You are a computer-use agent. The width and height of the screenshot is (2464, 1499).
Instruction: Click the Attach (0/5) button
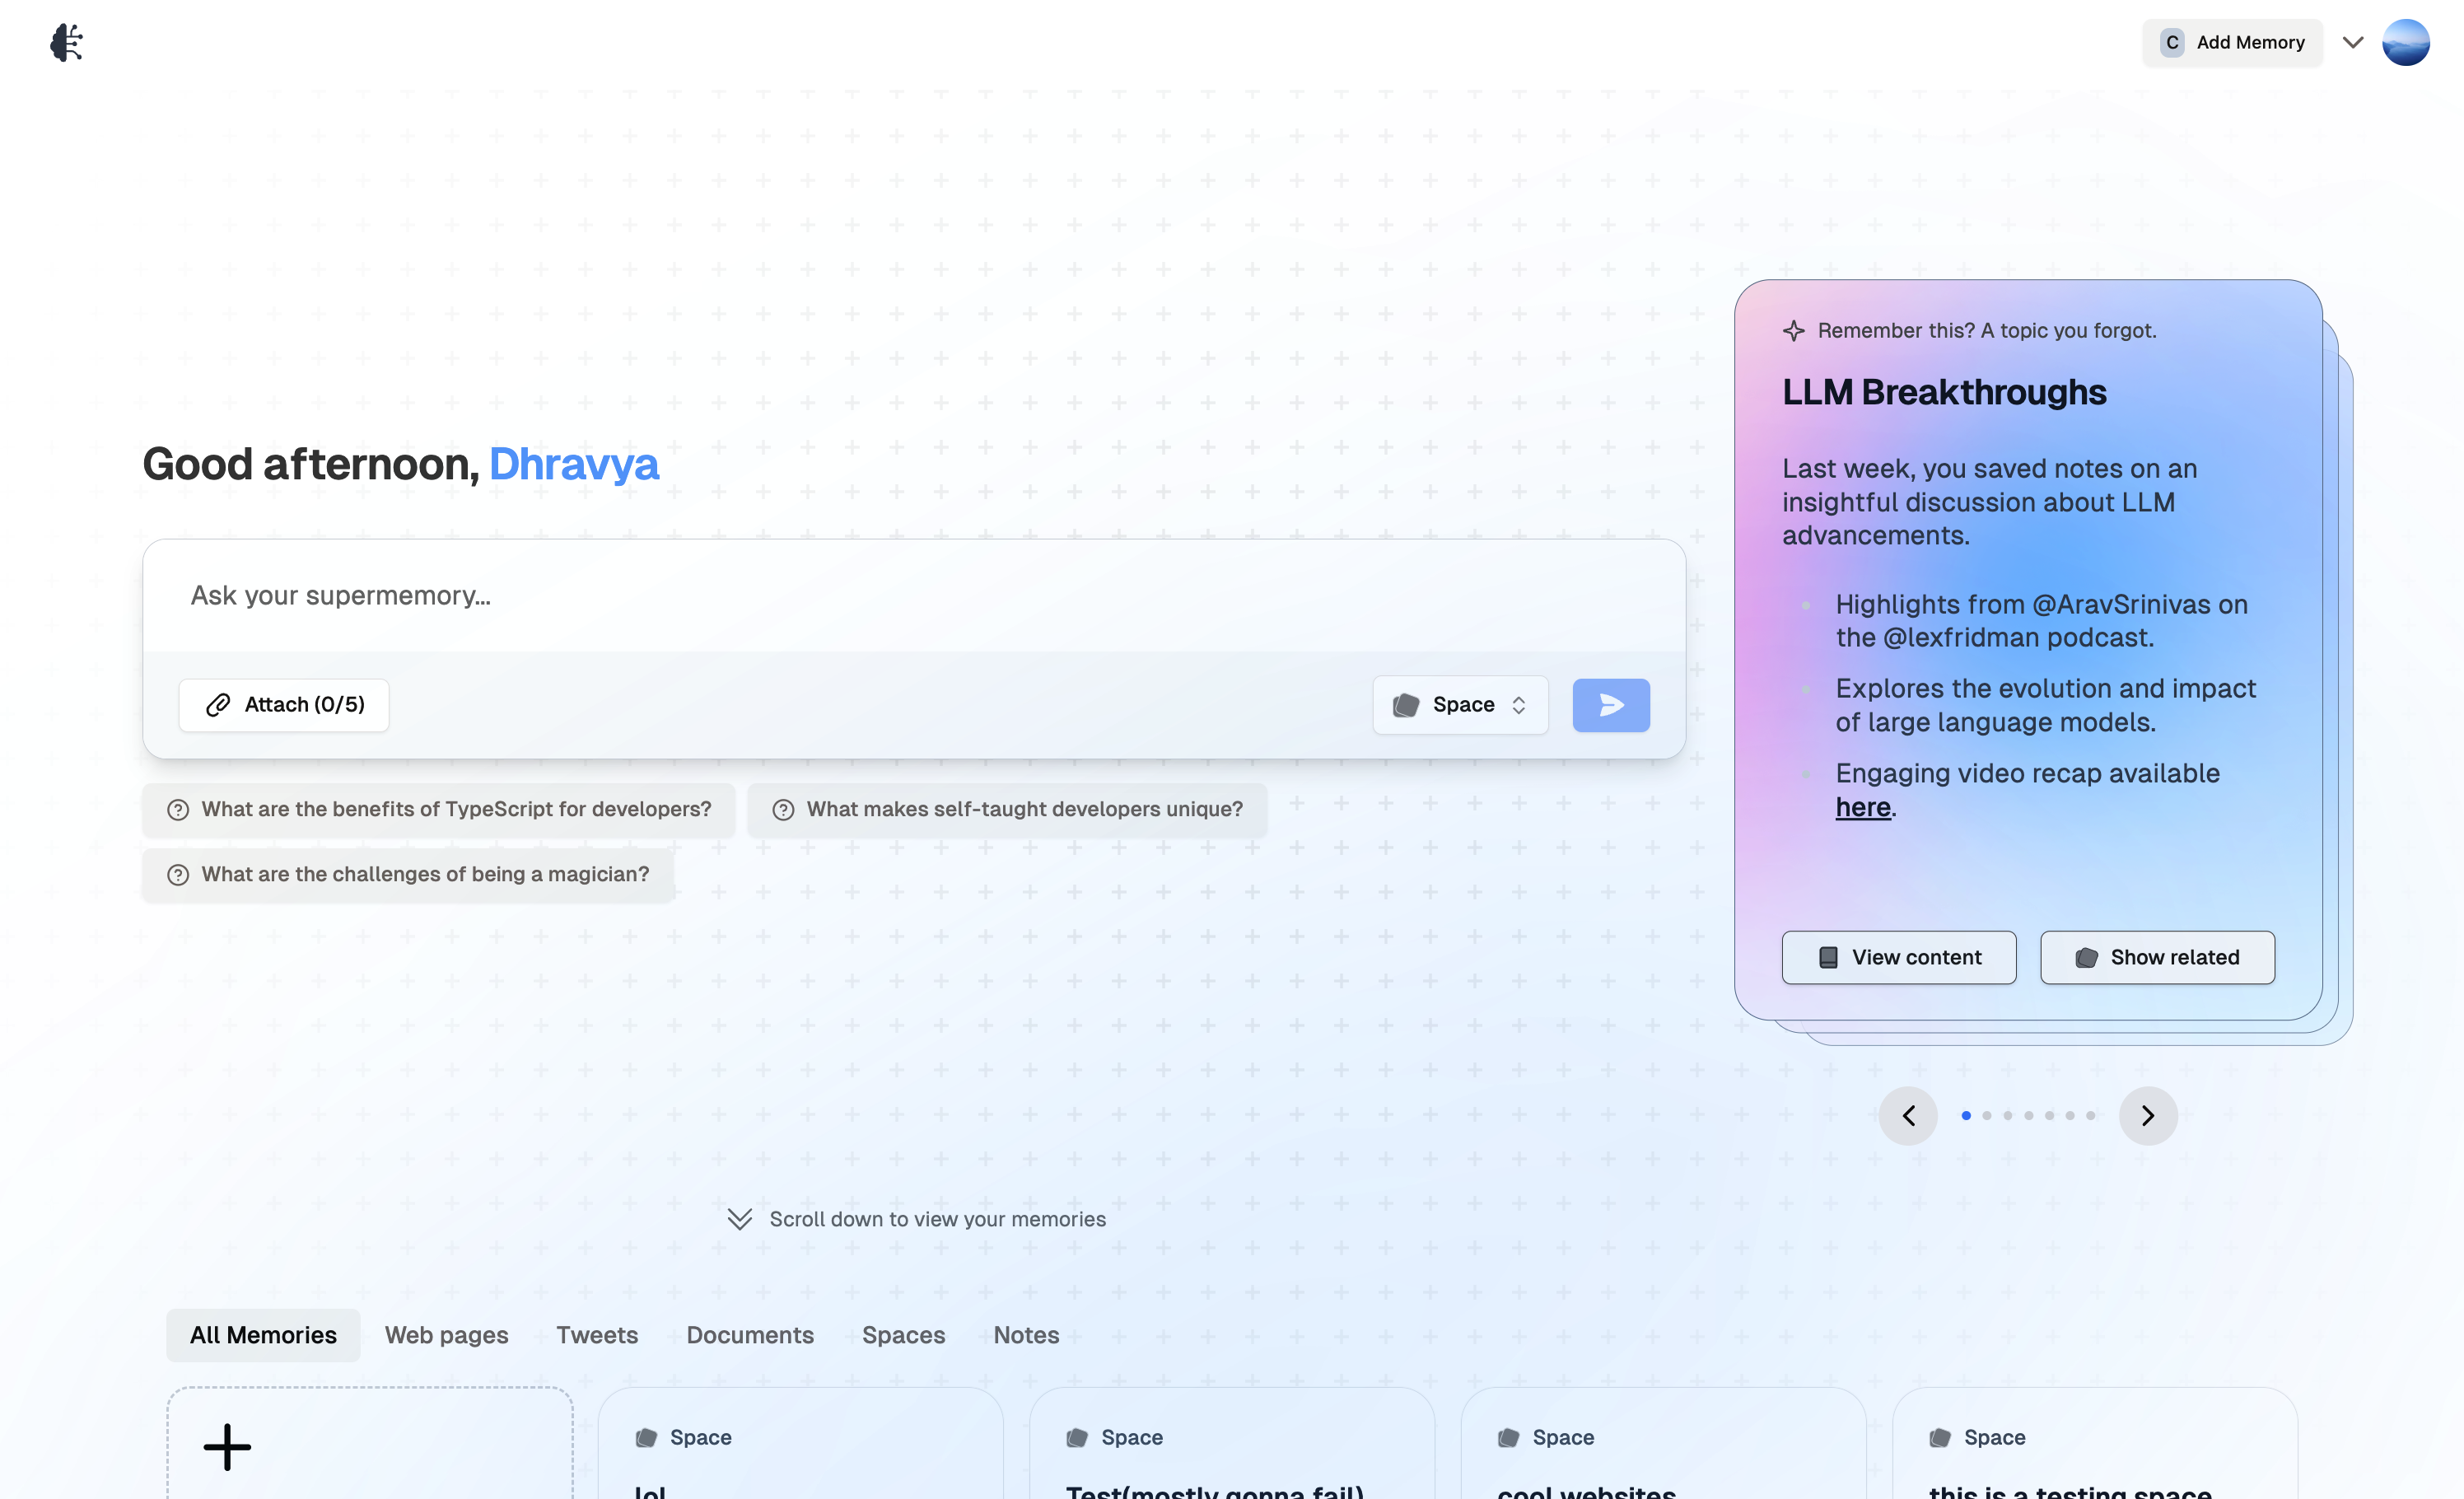(x=284, y=705)
